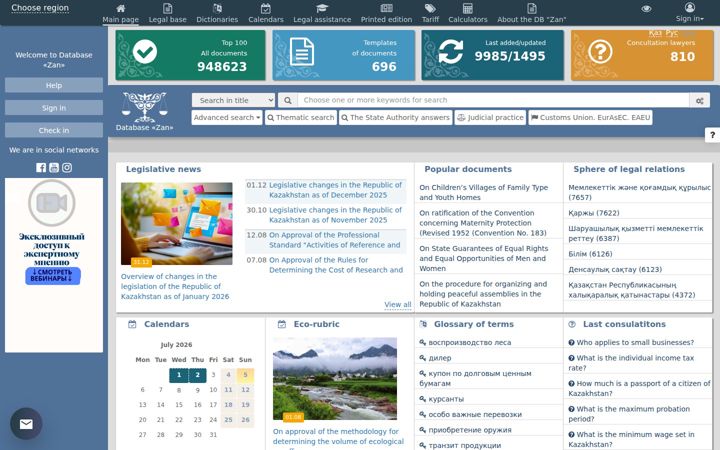
Task: Open the Top 100 All documents tile
Action: pyautogui.click(x=190, y=55)
